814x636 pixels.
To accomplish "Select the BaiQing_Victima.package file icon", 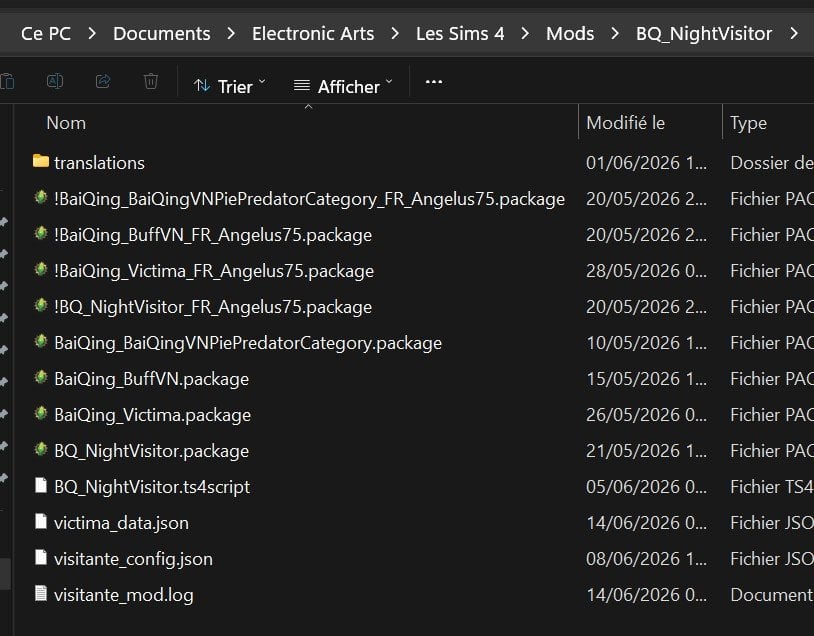I will point(40,414).
